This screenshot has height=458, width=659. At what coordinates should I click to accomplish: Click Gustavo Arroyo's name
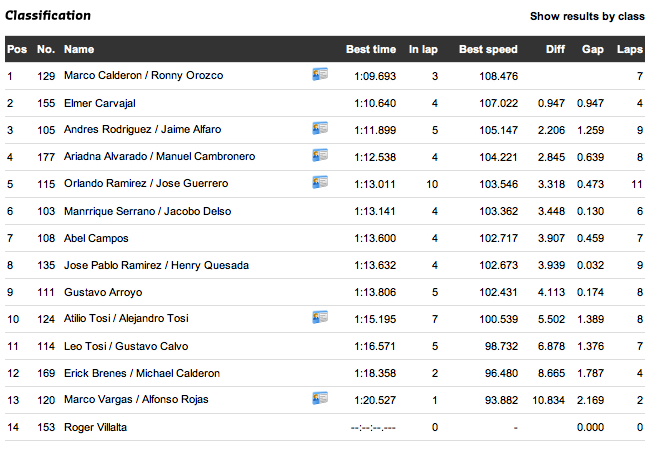(103, 292)
